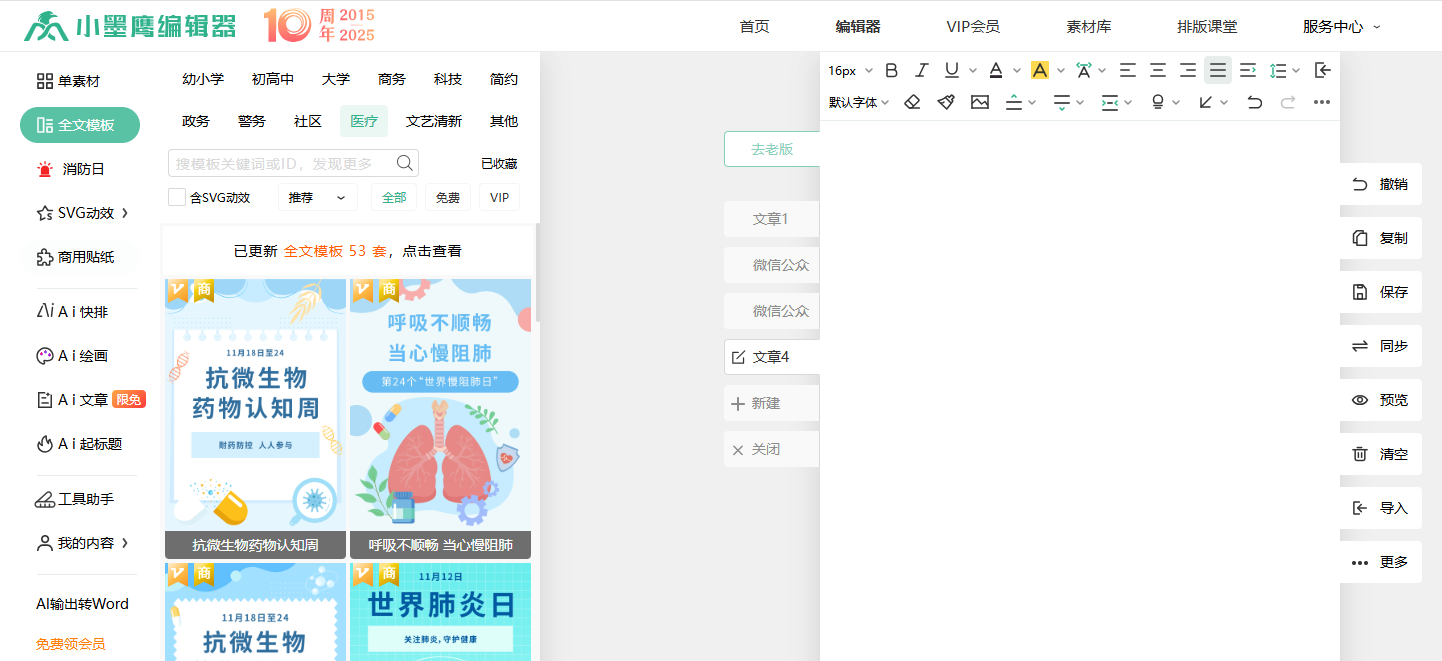Open the toolbar three-dots more menu
Viewport: 1442px width, 661px height.
(x=1322, y=102)
